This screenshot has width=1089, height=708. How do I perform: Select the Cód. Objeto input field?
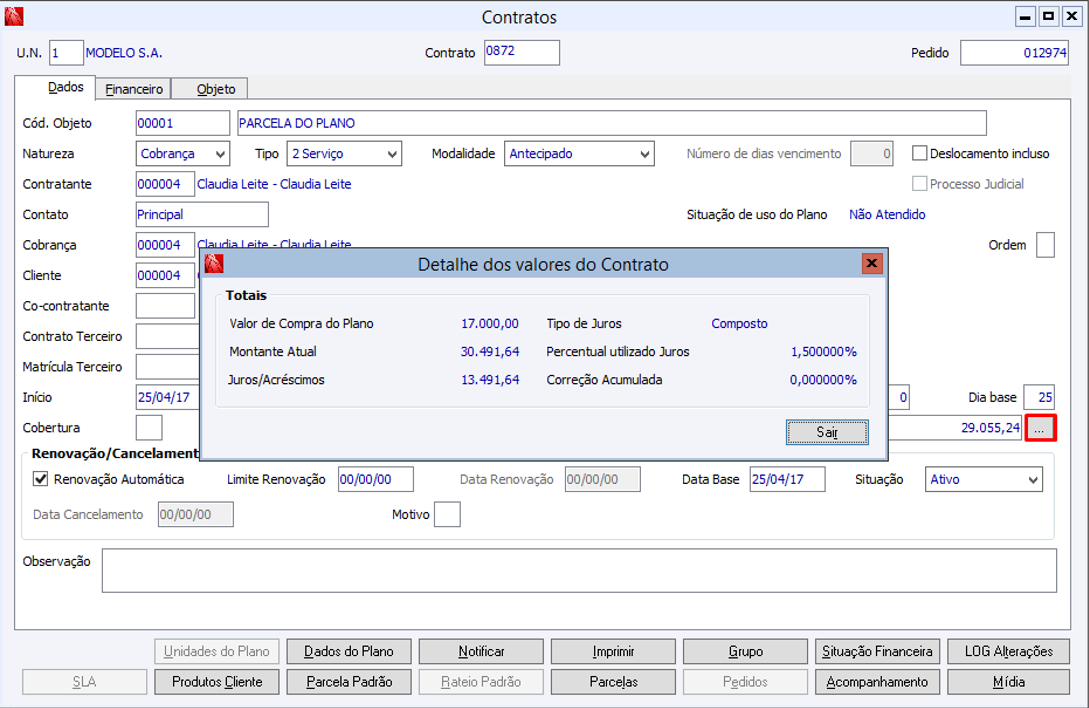coord(182,123)
